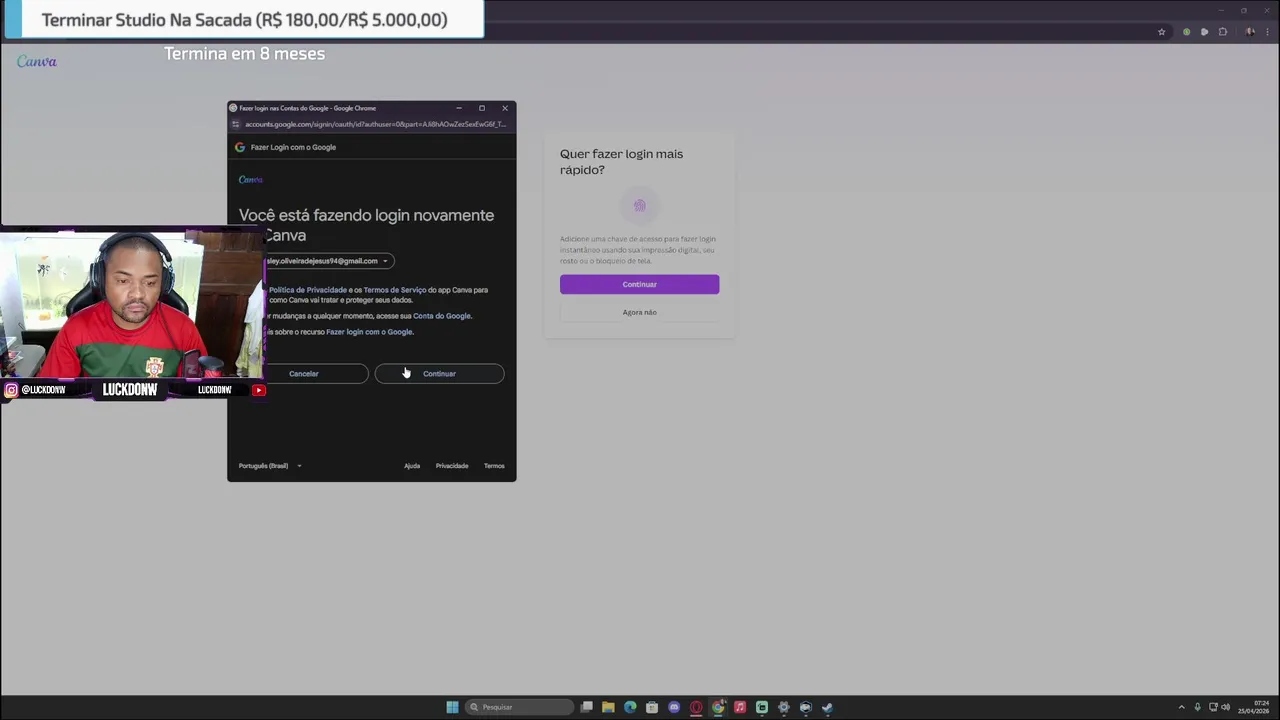The height and width of the screenshot is (720, 1280).
Task: Open Microsoft Edge from the taskbar
Action: (630, 707)
